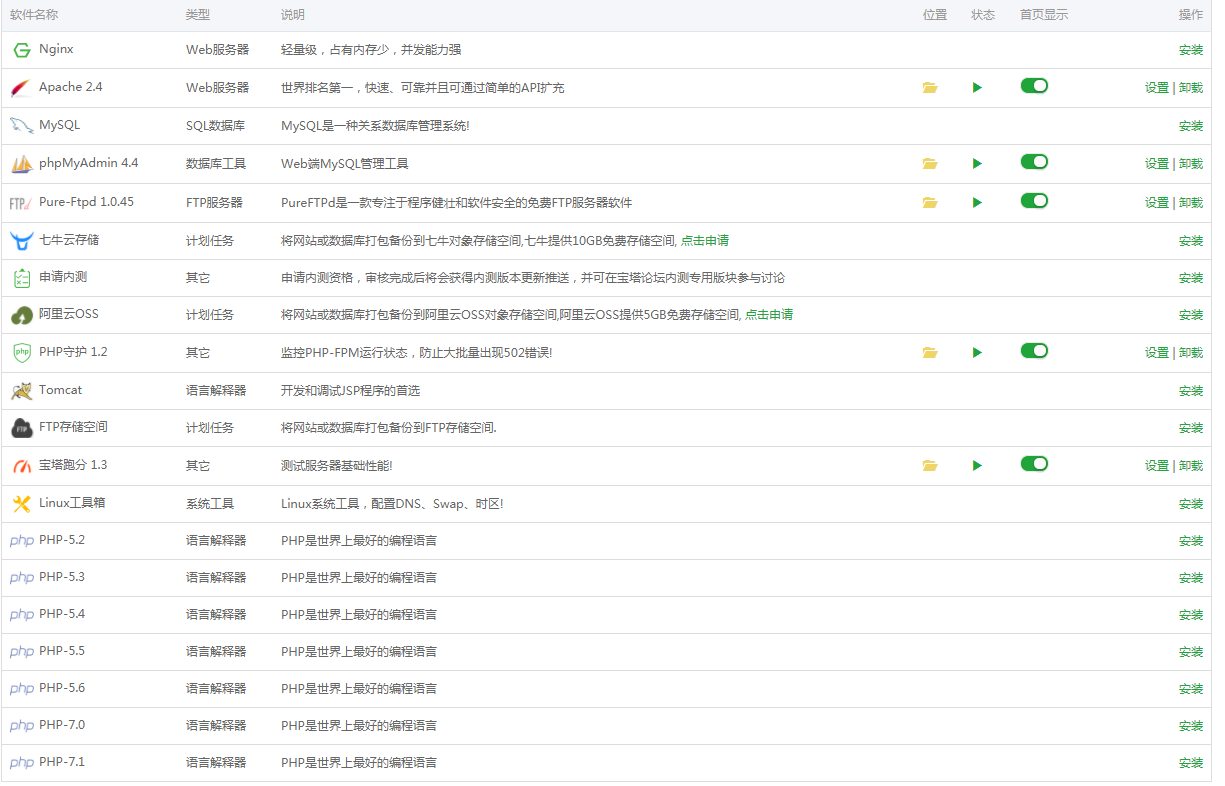Click the Apache 2.4 feather icon

(x=22, y=88)
